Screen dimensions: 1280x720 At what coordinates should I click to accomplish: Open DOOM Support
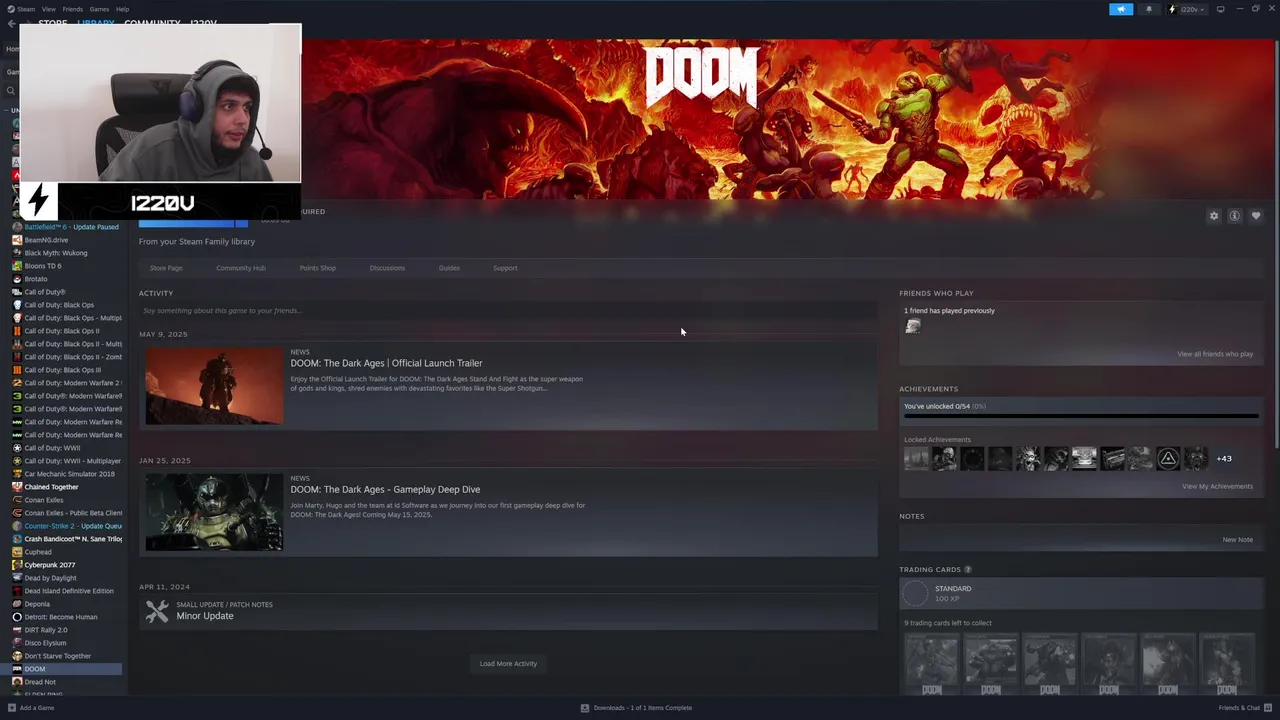pos(505,268)
